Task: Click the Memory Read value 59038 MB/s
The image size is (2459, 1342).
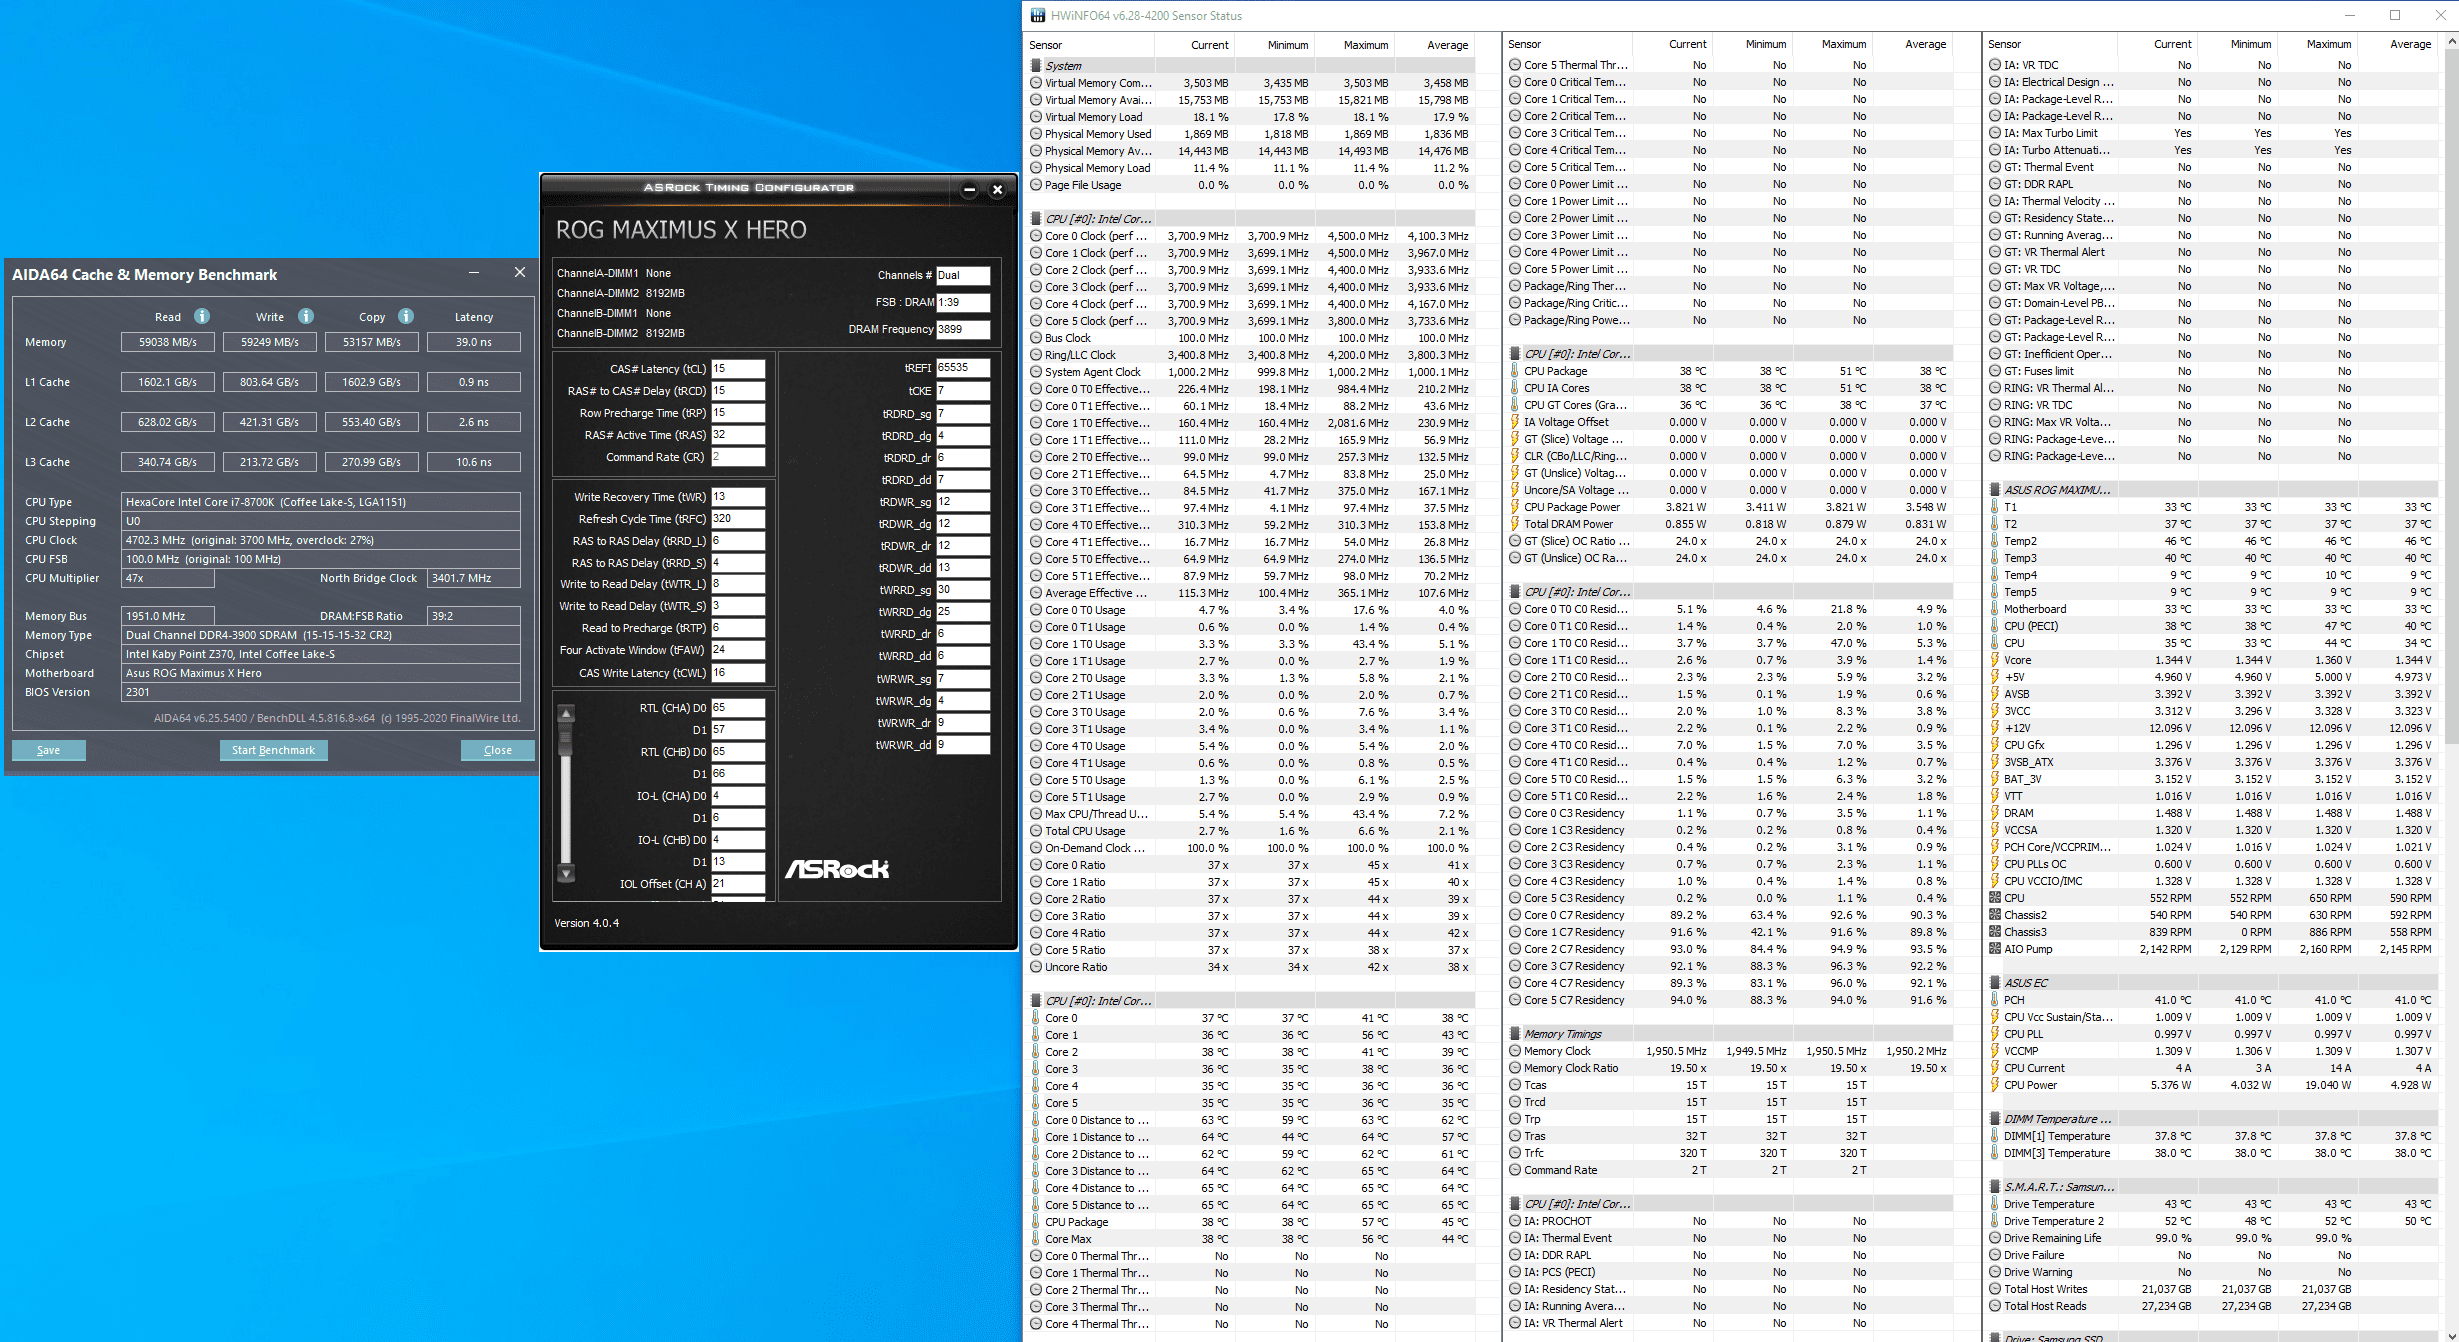Action: (167, 342)
